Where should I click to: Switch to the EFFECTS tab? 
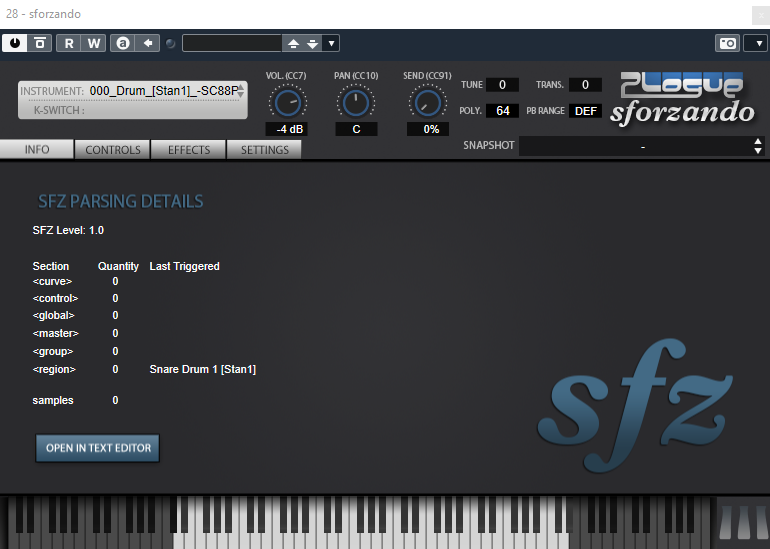pos(189,150)
